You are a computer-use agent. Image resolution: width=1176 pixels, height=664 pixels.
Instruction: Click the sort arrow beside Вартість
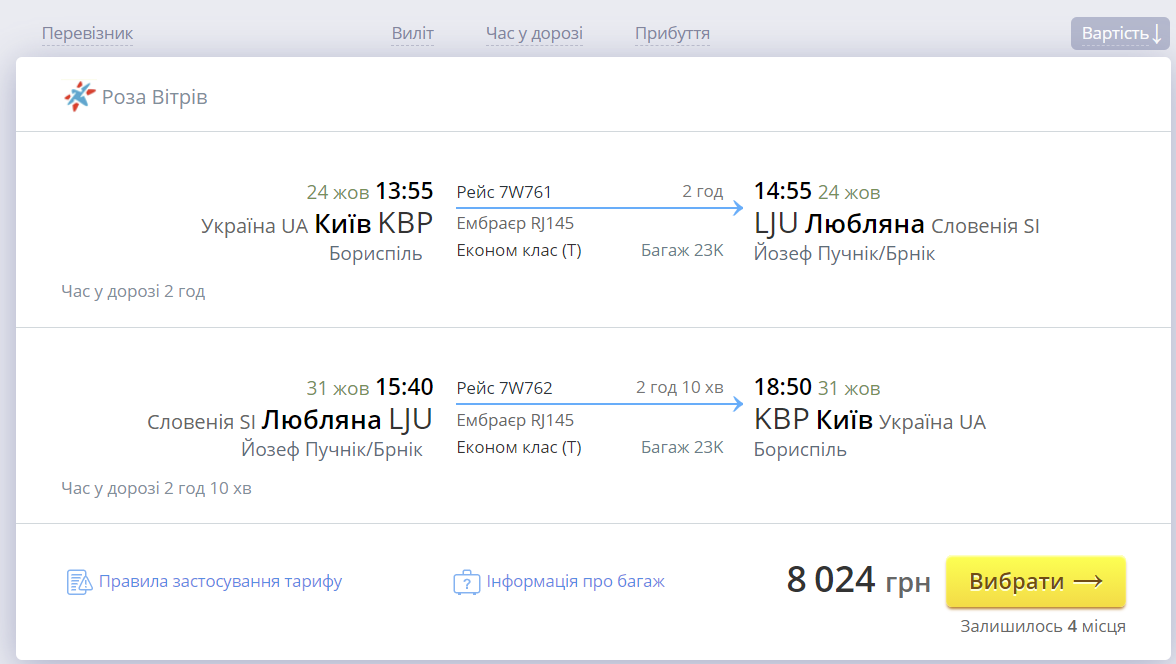[x=1157, y=34]
